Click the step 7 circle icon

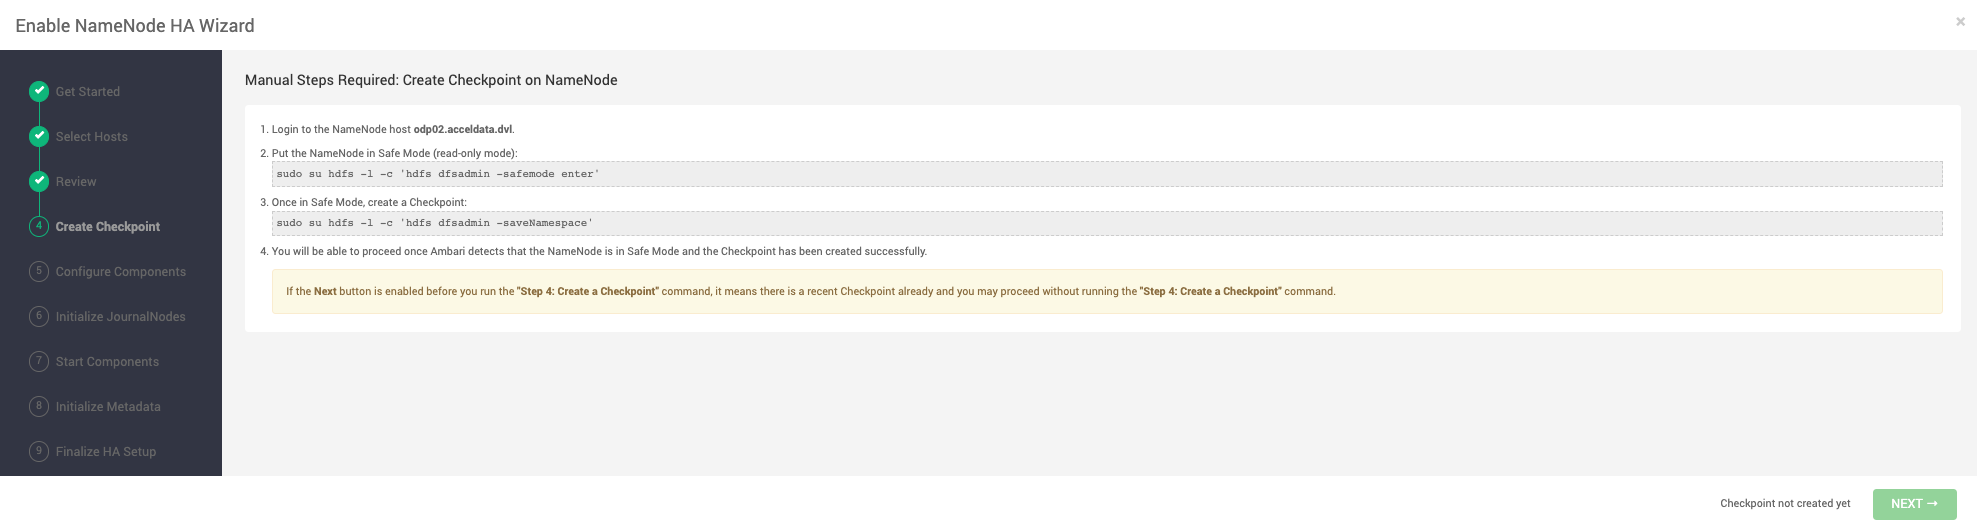tap(39, 361)
